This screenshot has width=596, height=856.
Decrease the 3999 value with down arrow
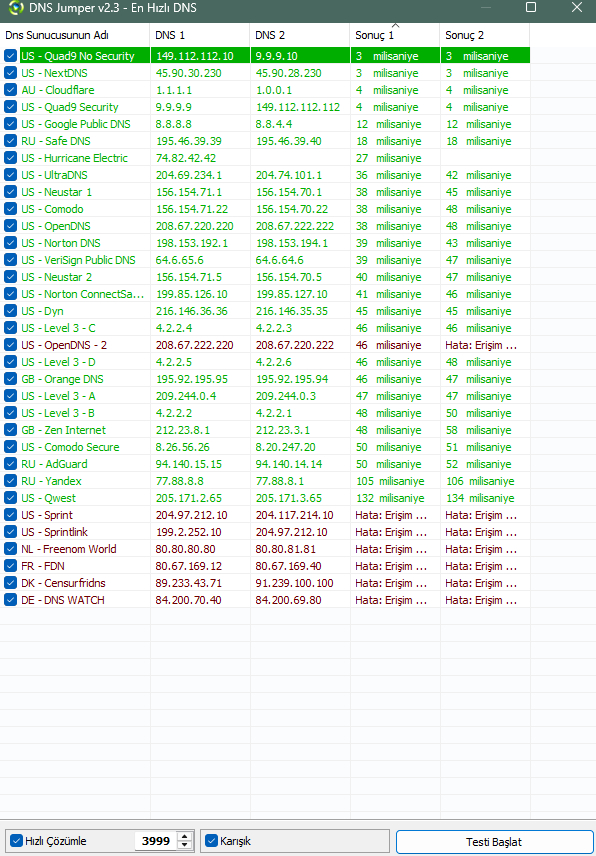tap(185, 845)
